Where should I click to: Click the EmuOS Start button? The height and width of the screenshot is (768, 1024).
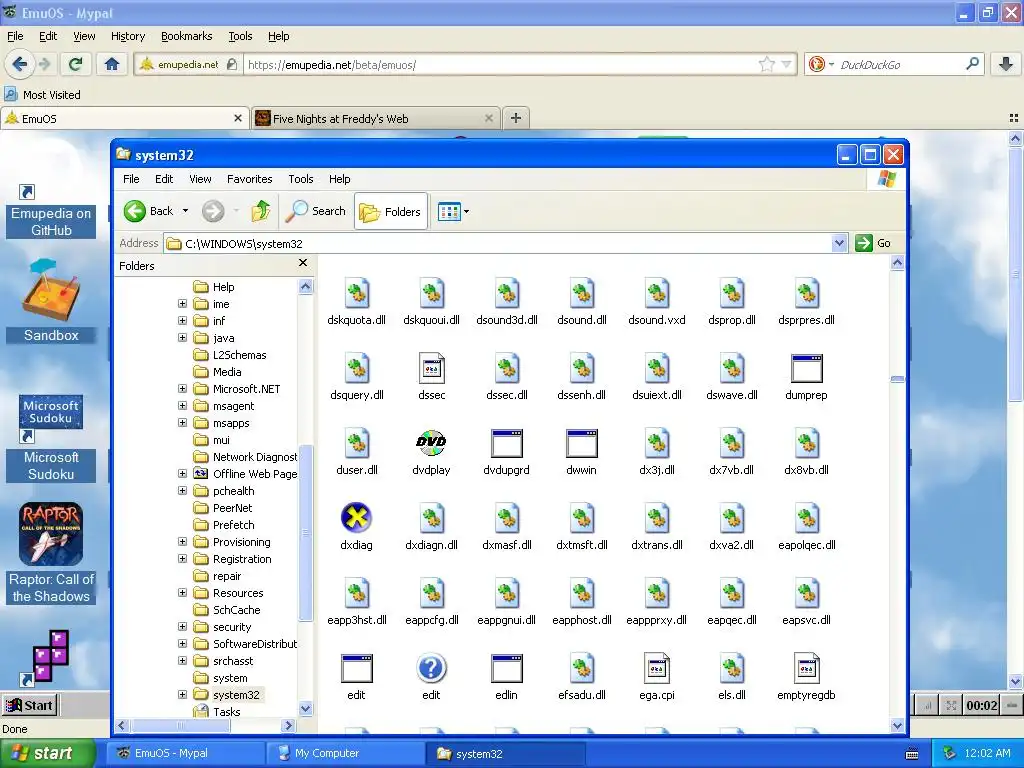coord(29,705)
